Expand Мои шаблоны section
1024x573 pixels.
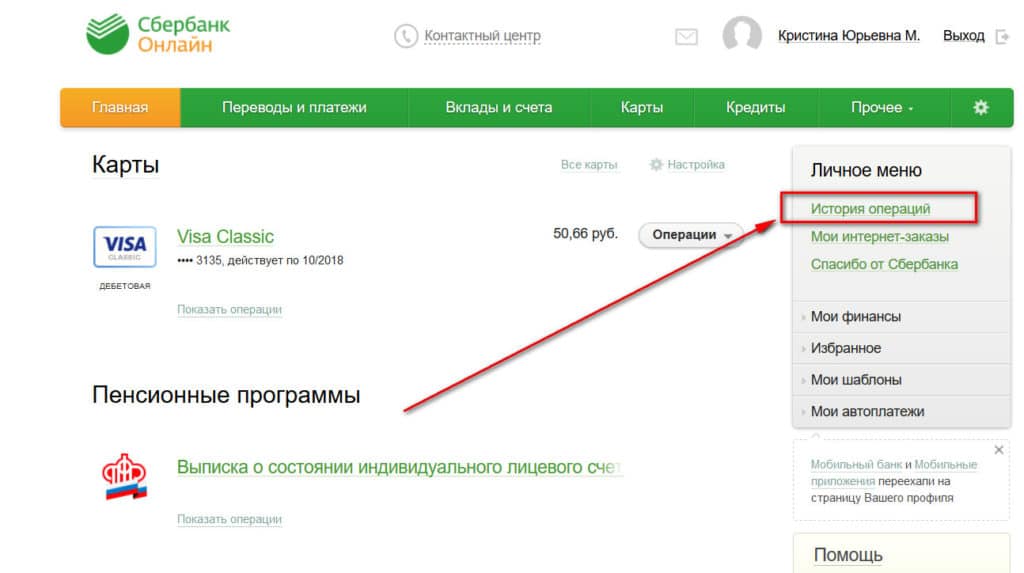pos(855,380)
